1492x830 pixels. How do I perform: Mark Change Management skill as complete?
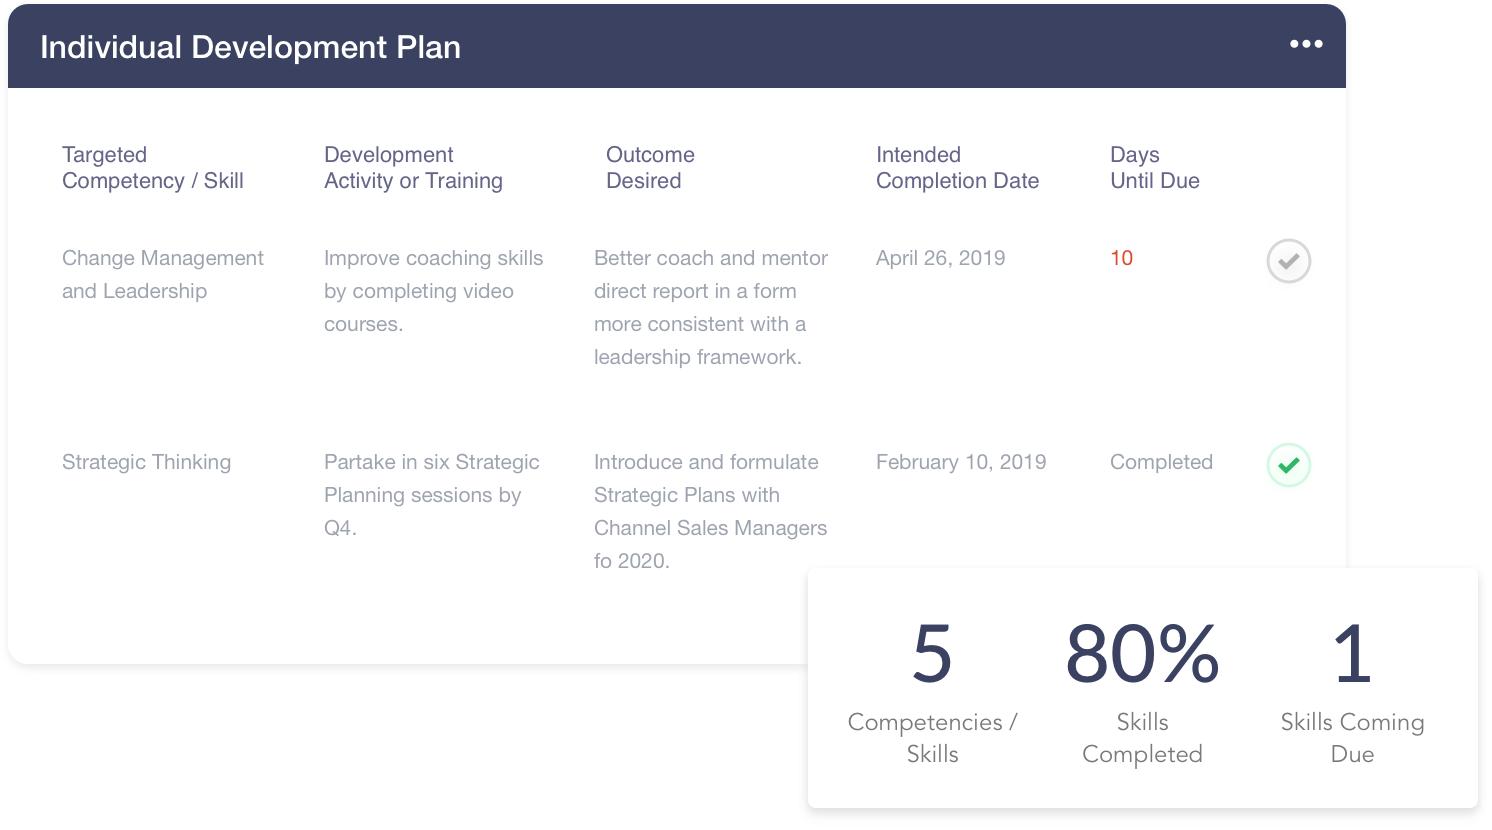pyautogui.click(x=1289, y=261)
